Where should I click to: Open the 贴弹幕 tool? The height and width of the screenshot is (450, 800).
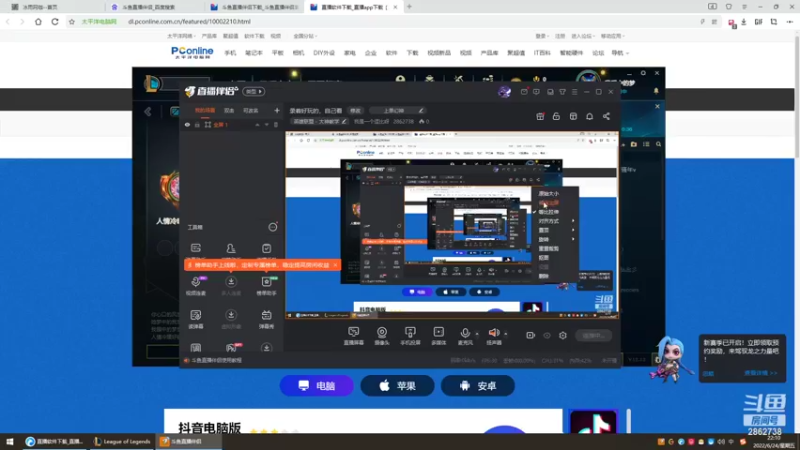(196, 319)
